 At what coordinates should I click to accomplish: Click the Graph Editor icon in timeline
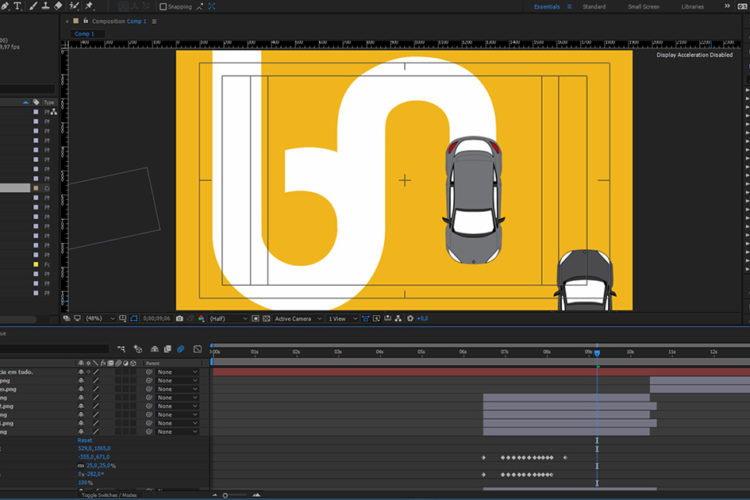click(x=198, y=349)
